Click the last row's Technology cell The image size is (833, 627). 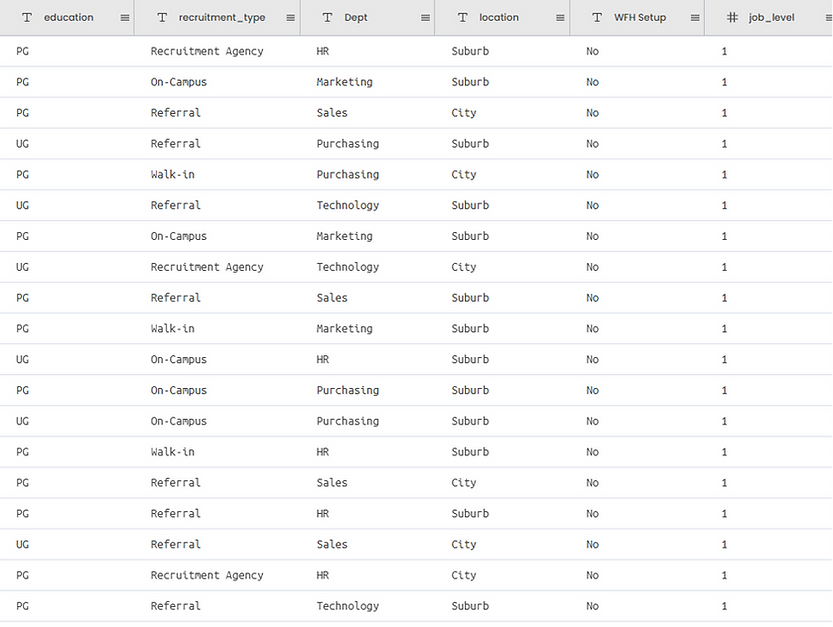[348, 606]
